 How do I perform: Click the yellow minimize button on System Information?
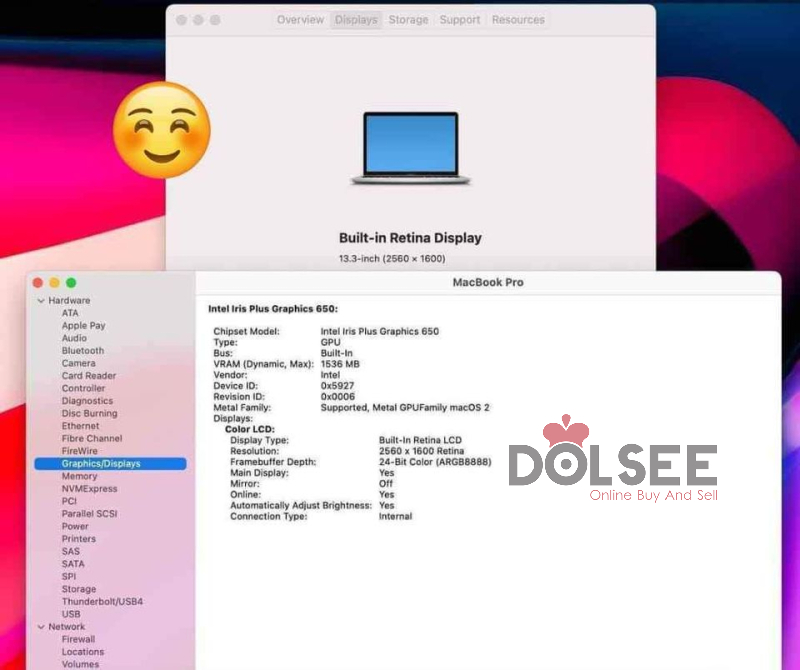[x=55, y=283]
